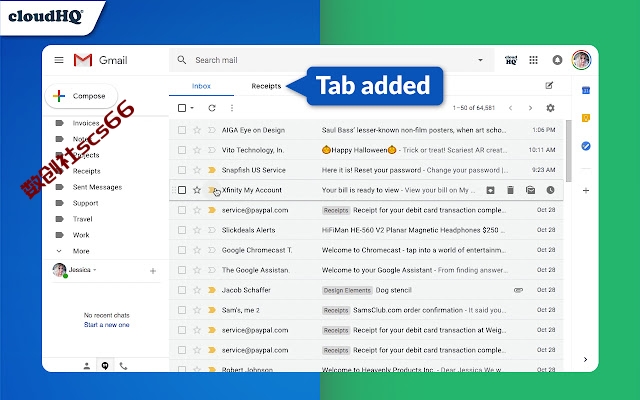The image size is (640, 400).
Task: Tick the checkbox for Xfinity My Account
Action: coord(182,190)
